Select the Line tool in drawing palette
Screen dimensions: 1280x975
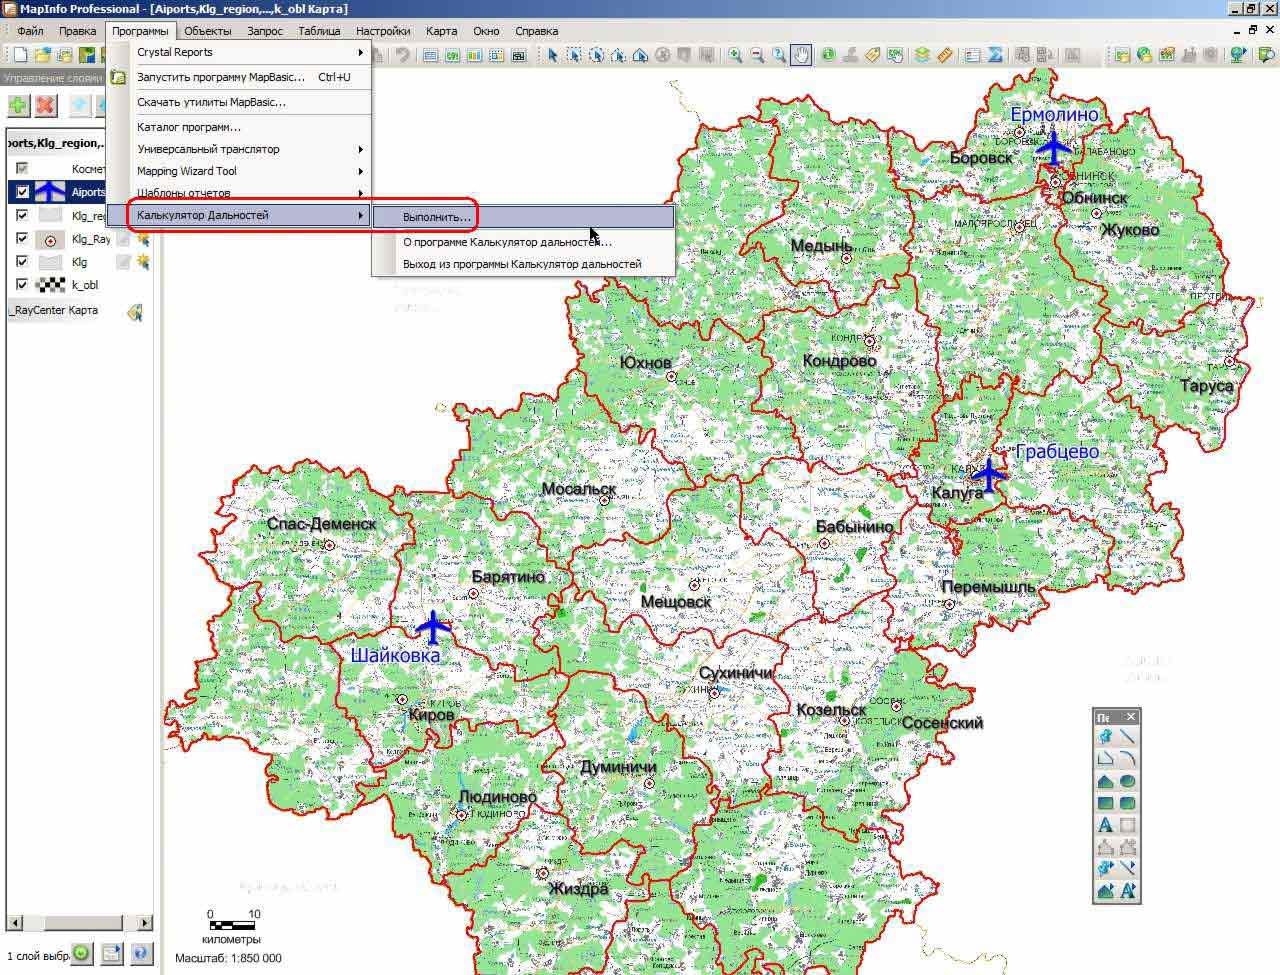[x=1128, y=737]
